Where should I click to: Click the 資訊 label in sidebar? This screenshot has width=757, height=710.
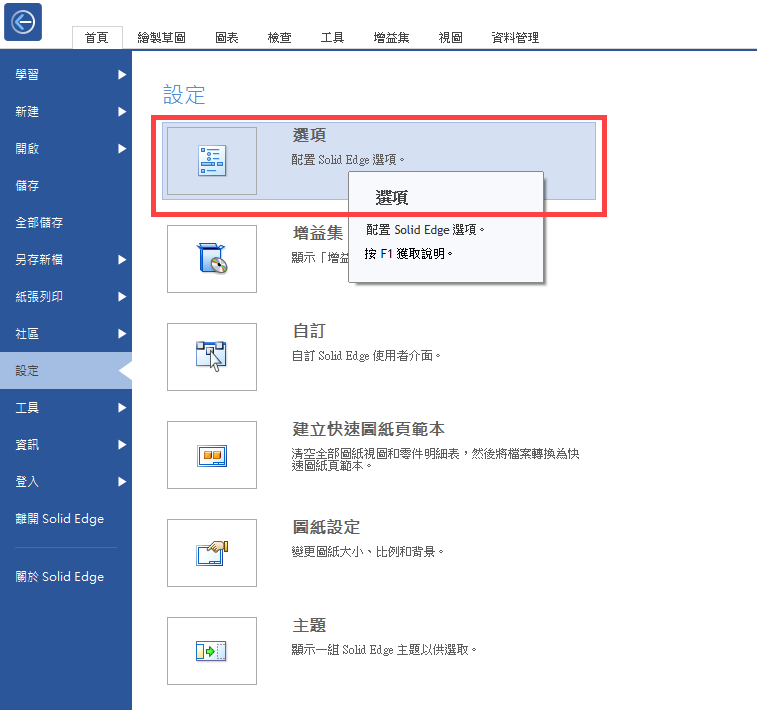(27, 445)
